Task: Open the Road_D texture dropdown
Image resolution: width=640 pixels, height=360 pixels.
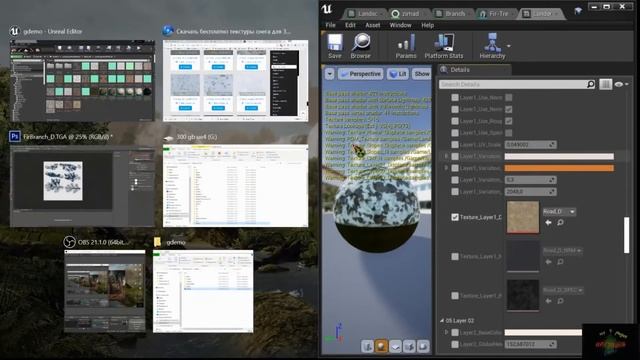Action: click(x=559, y=211)
